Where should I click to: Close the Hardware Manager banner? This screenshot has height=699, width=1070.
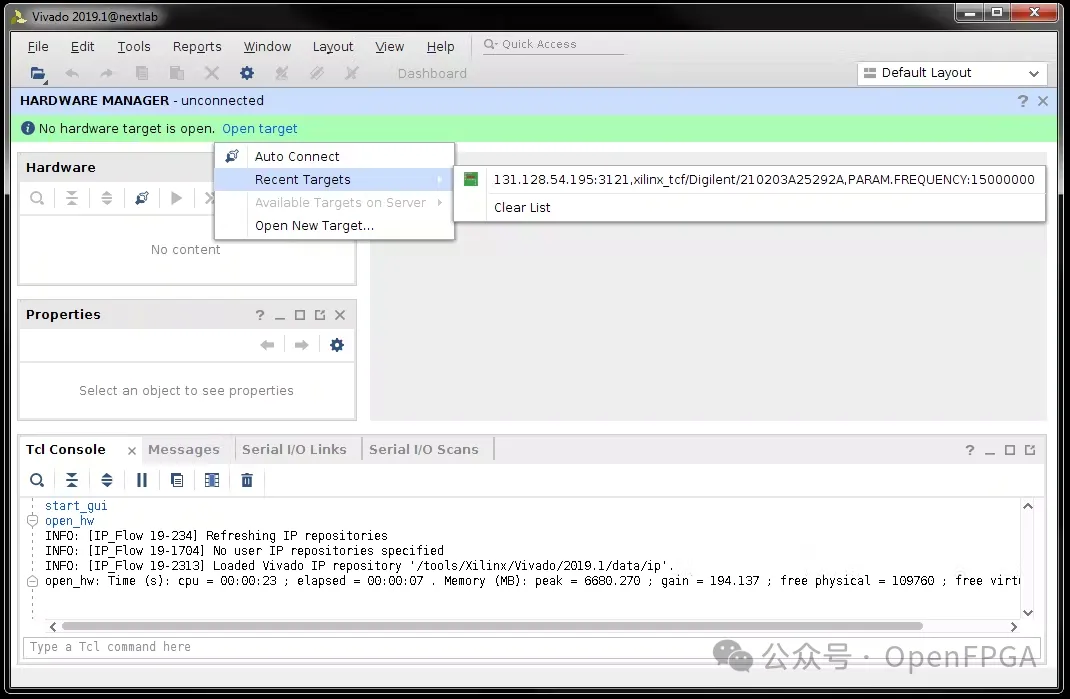(x=1043, y=101)
